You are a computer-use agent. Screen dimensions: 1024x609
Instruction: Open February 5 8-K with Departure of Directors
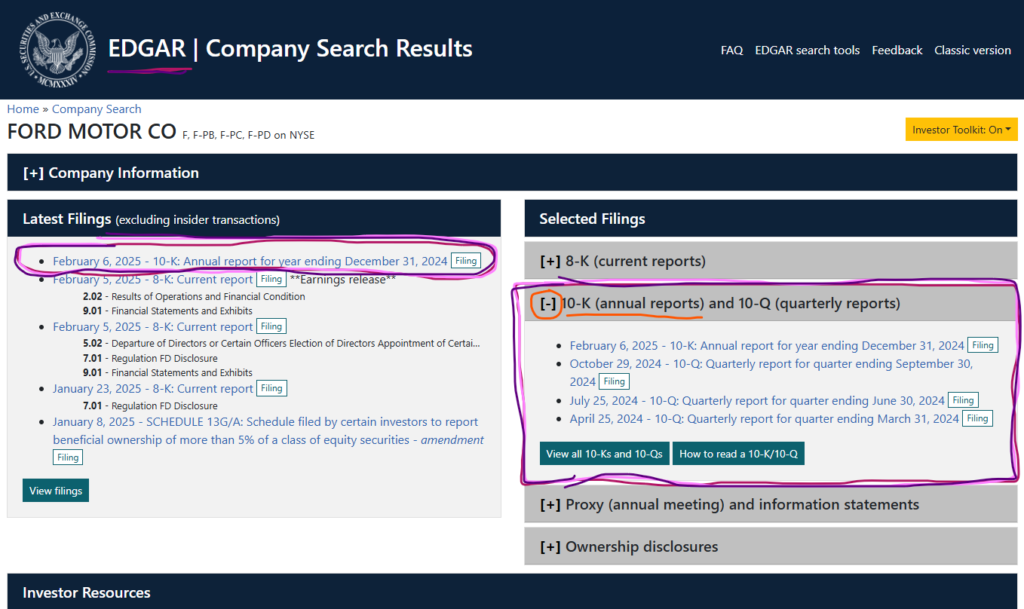pyautogui.click(x=153, y=326)
